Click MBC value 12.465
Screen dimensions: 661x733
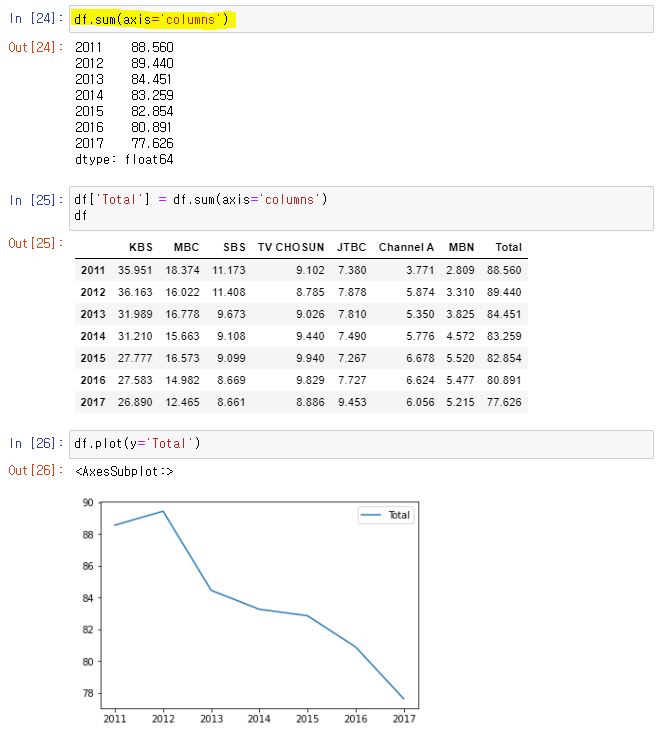[x=182, y=402]
